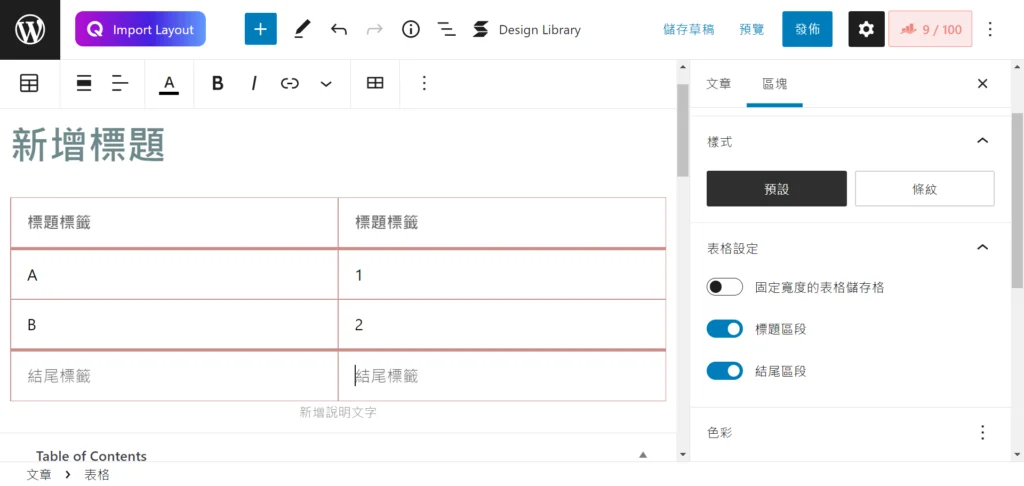Click the edit table grid icon
Image resolution: width=1024 pixels, height=486 pixels.
[x=375, y=83]
